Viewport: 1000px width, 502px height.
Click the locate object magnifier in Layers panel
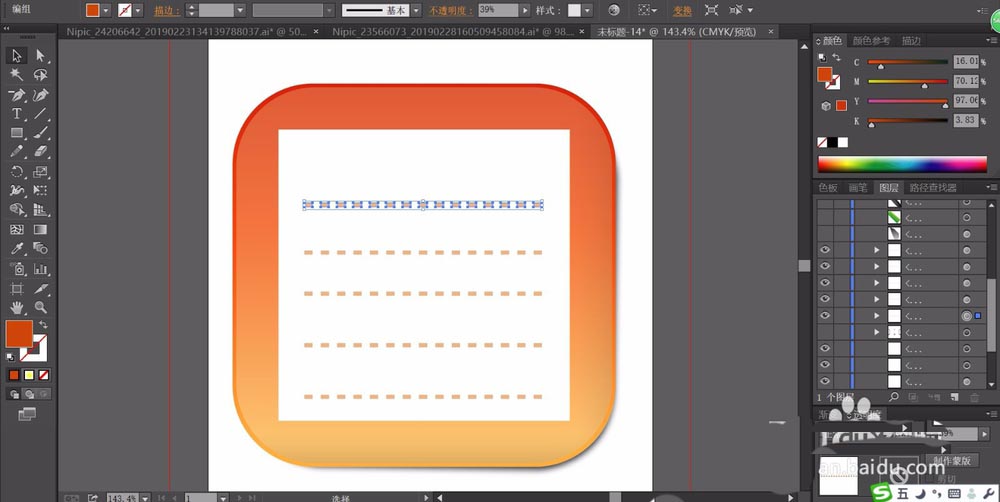pyautogui.click(x=894, y=397)
